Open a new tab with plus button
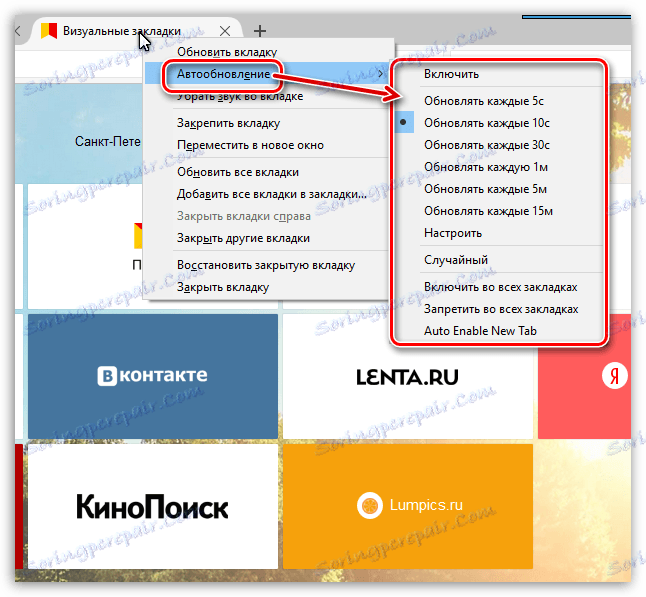The height and width of the screenshot is (597, 646). [260, 30]
